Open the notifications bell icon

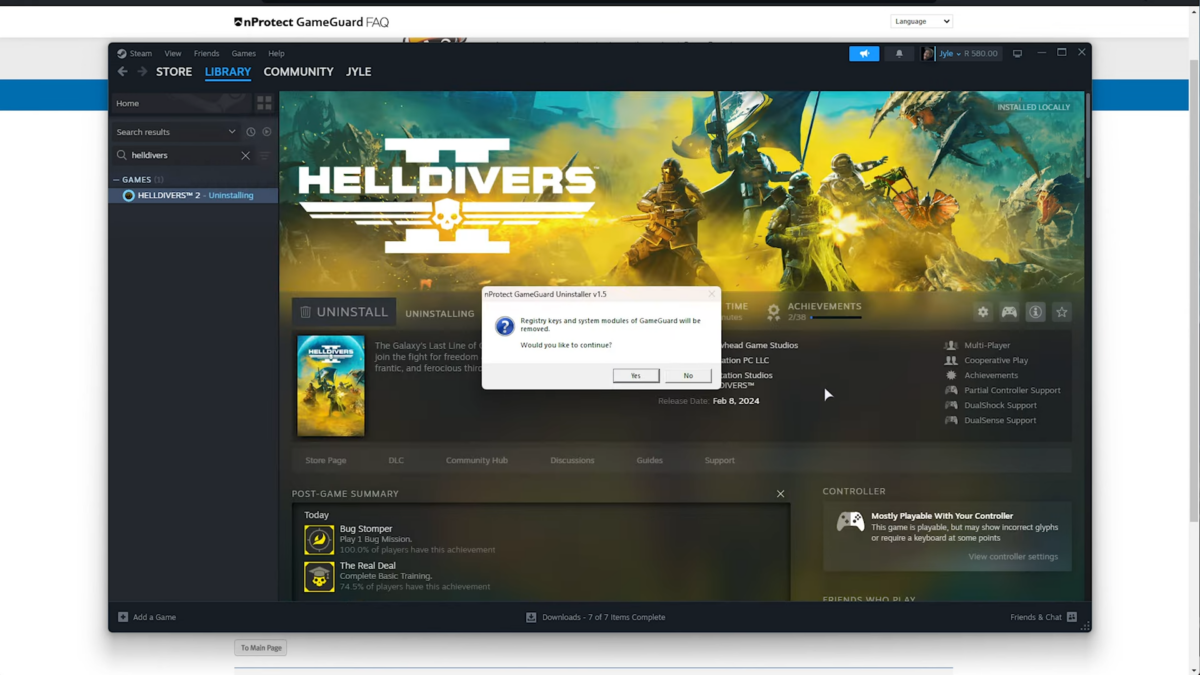click(x=899, y=54)
